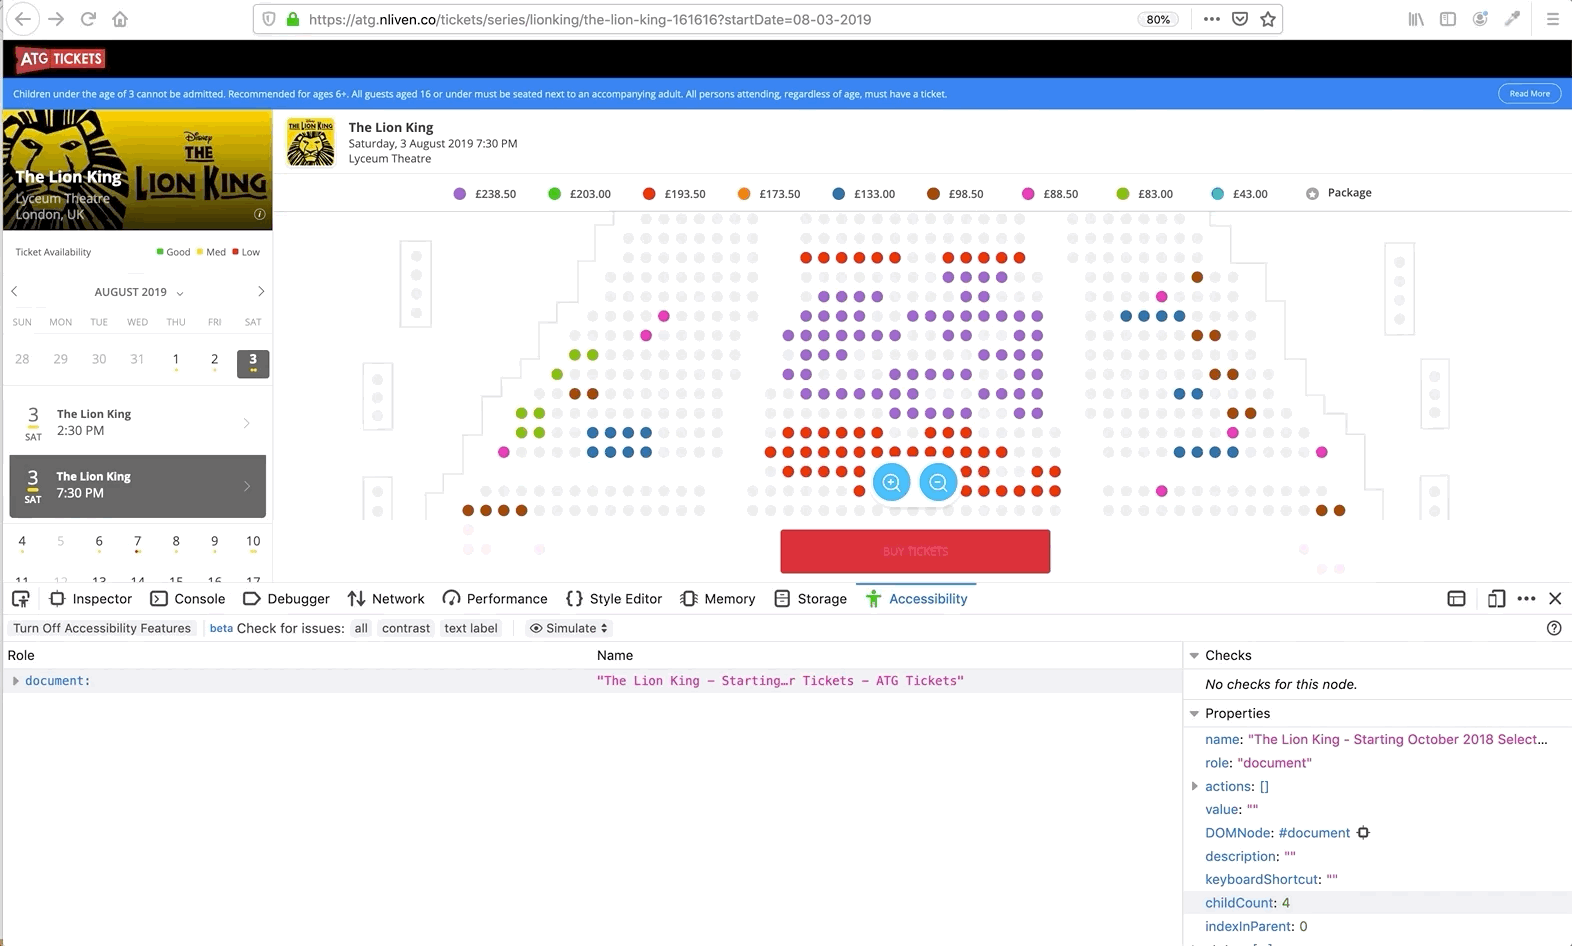The image size is (1572, 946).
Task: Zoom in on the seat map
Action: point(891,483)
